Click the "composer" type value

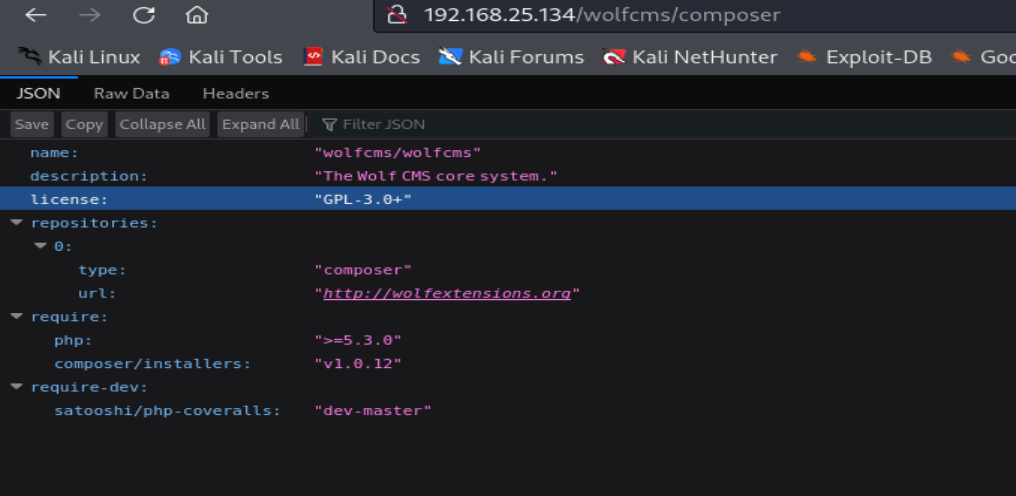(x=363, y=270)
